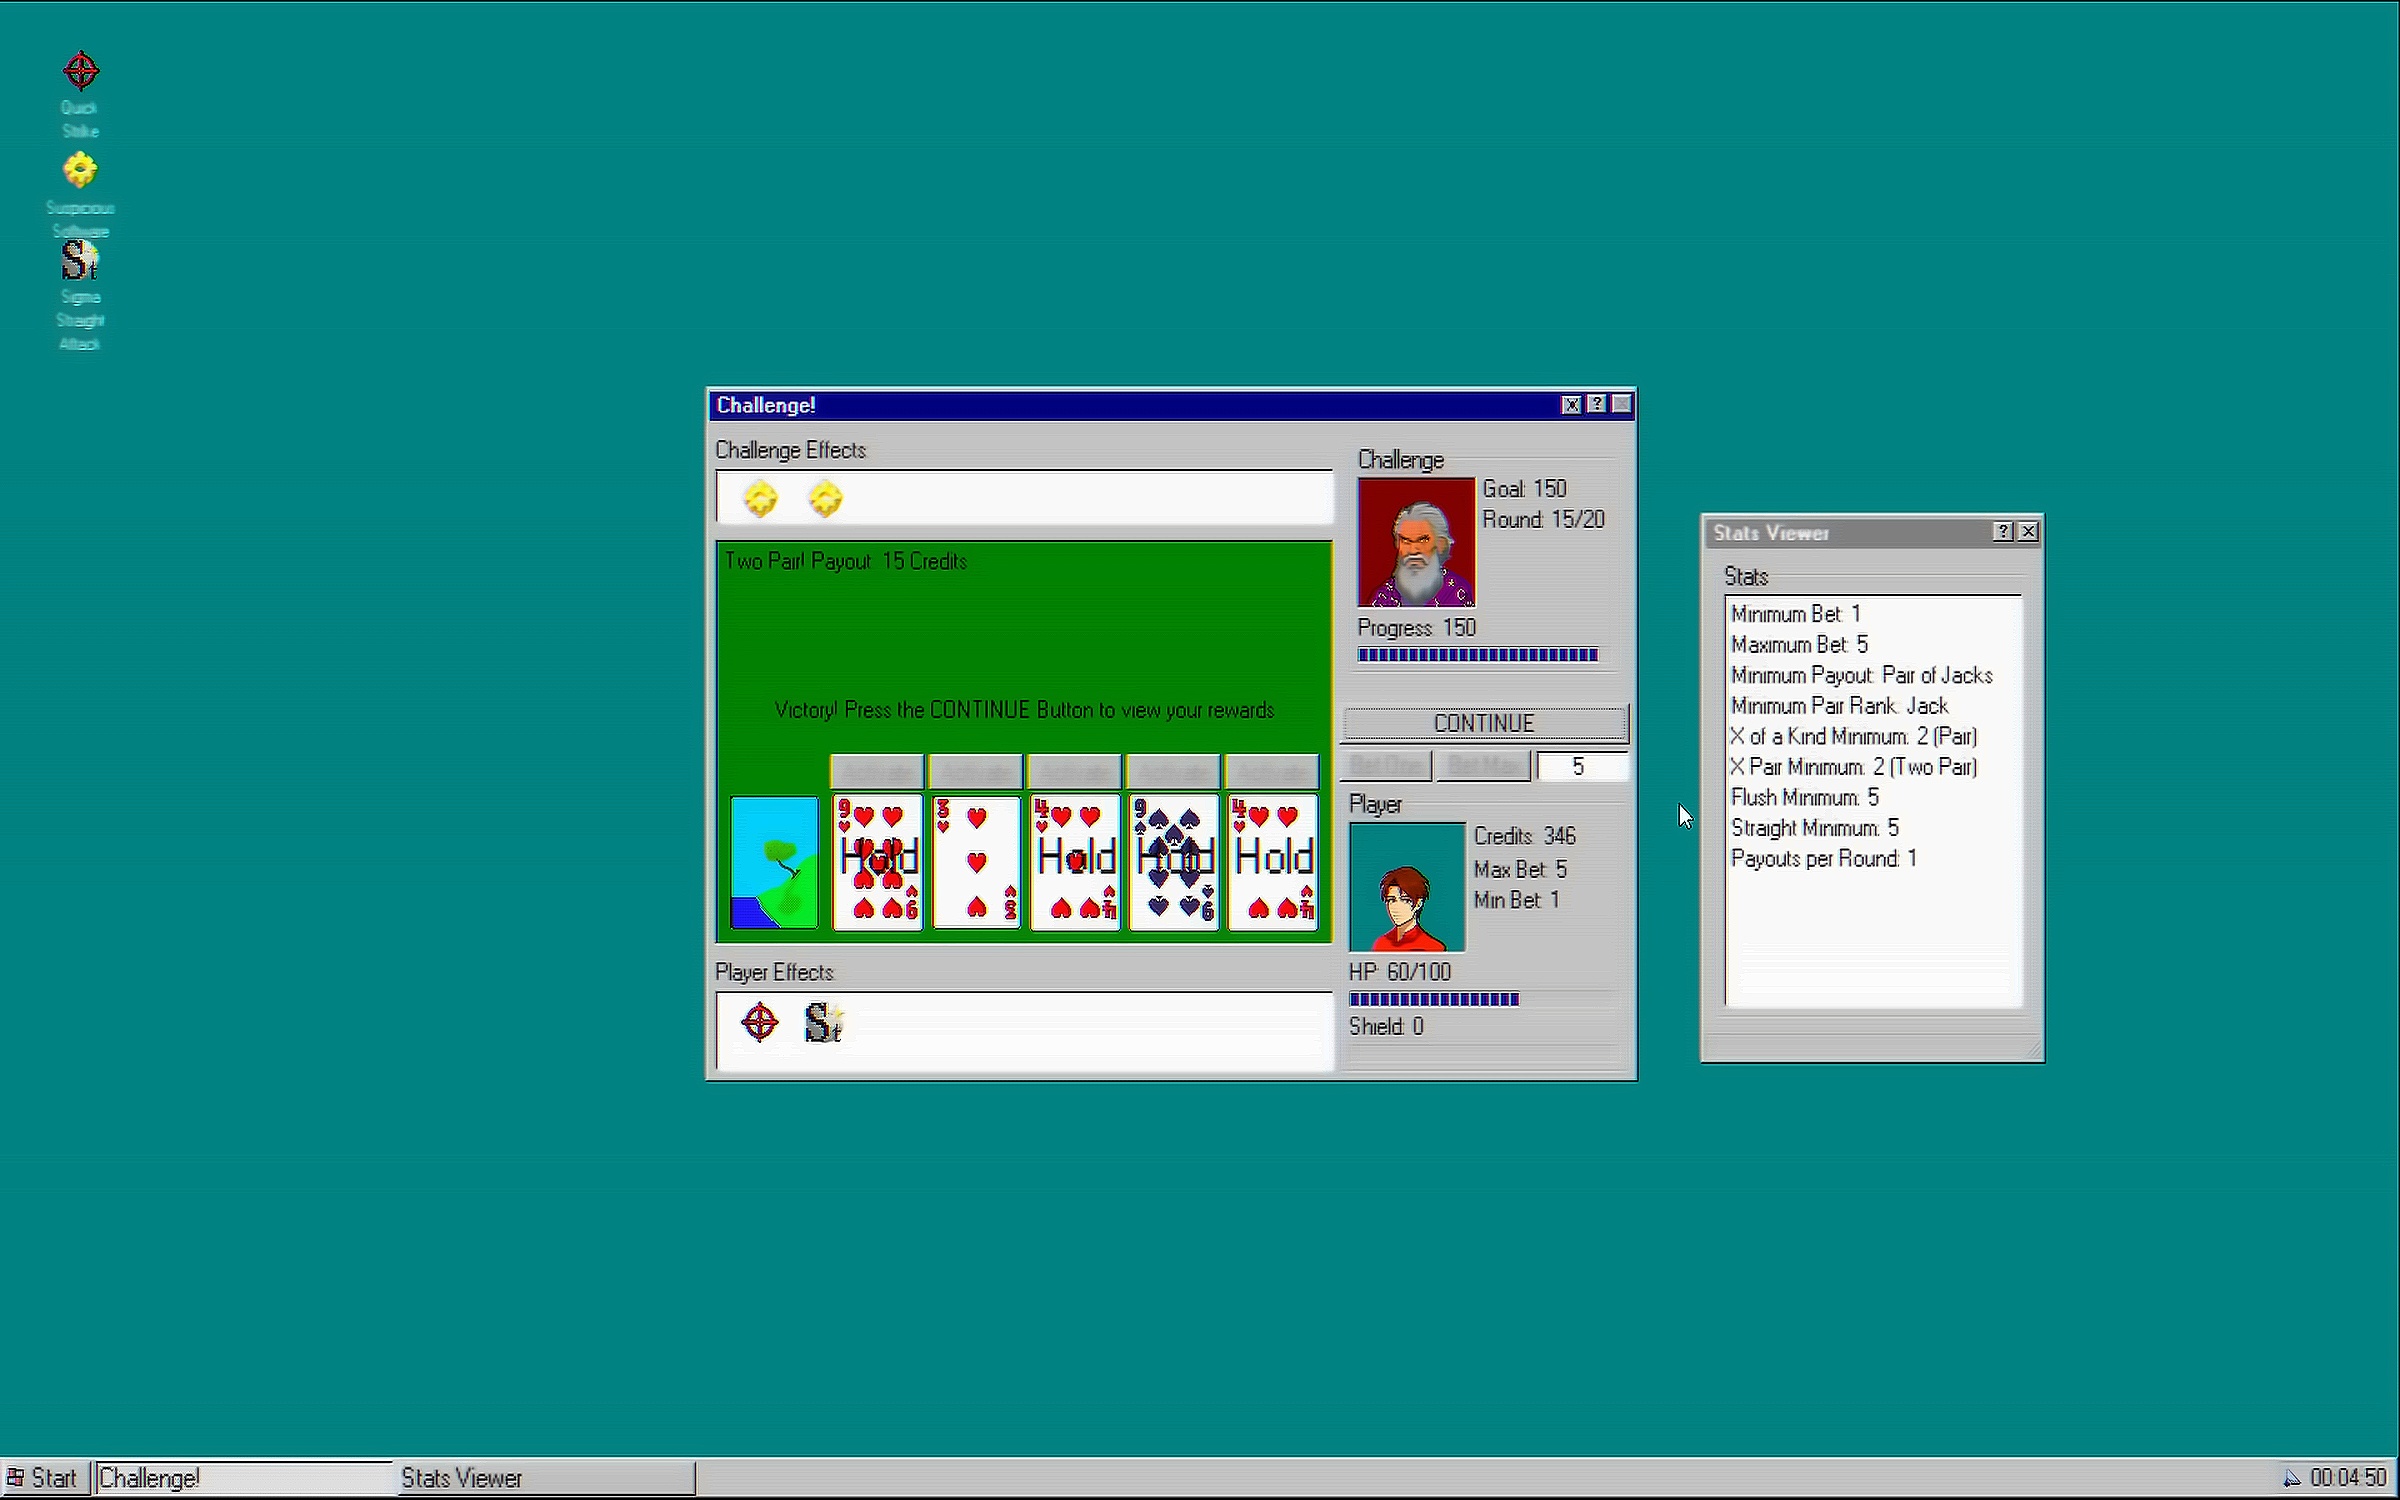The image size is (2400, 1500).
Task: Click the challenge Progress bar
Action: click(1477, 655)
